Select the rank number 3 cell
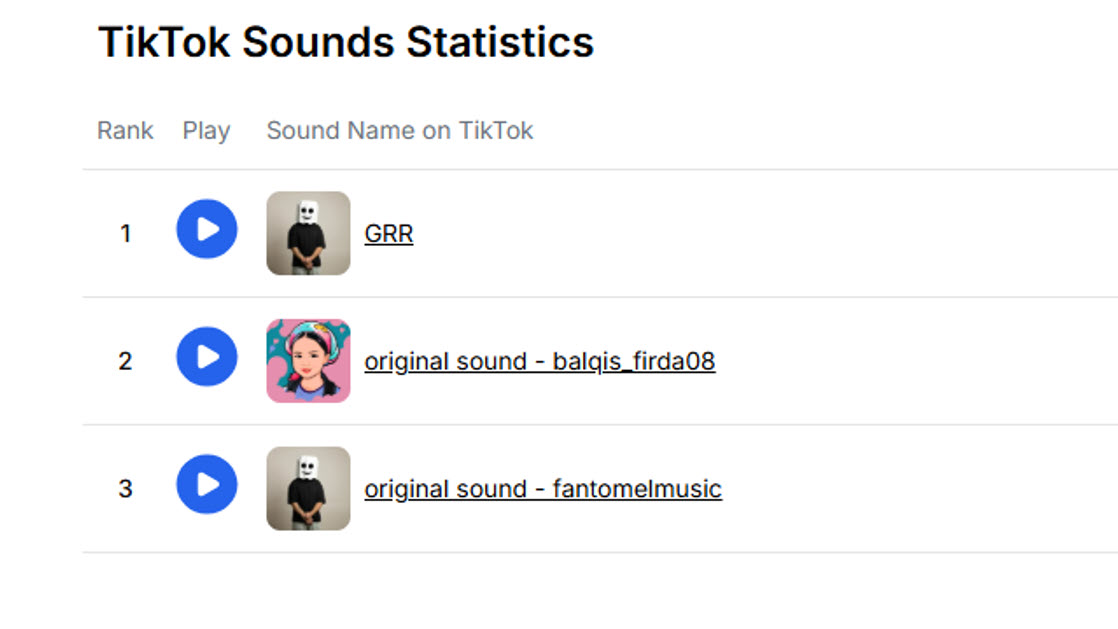The width and height of the screenshot is (1118, 629). [x=125, y=489]
